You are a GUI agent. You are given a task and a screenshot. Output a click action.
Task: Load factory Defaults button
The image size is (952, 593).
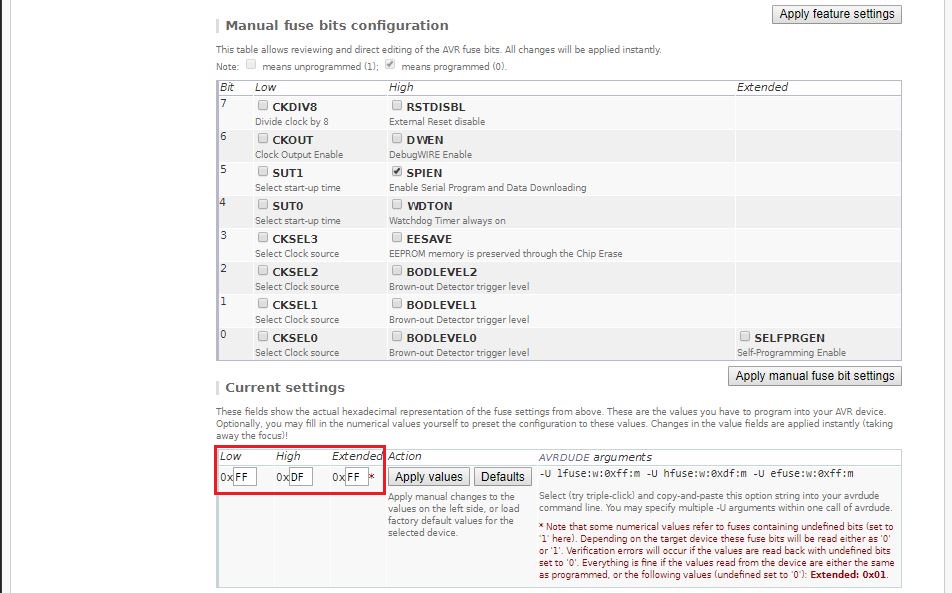(x=502, y=477)
